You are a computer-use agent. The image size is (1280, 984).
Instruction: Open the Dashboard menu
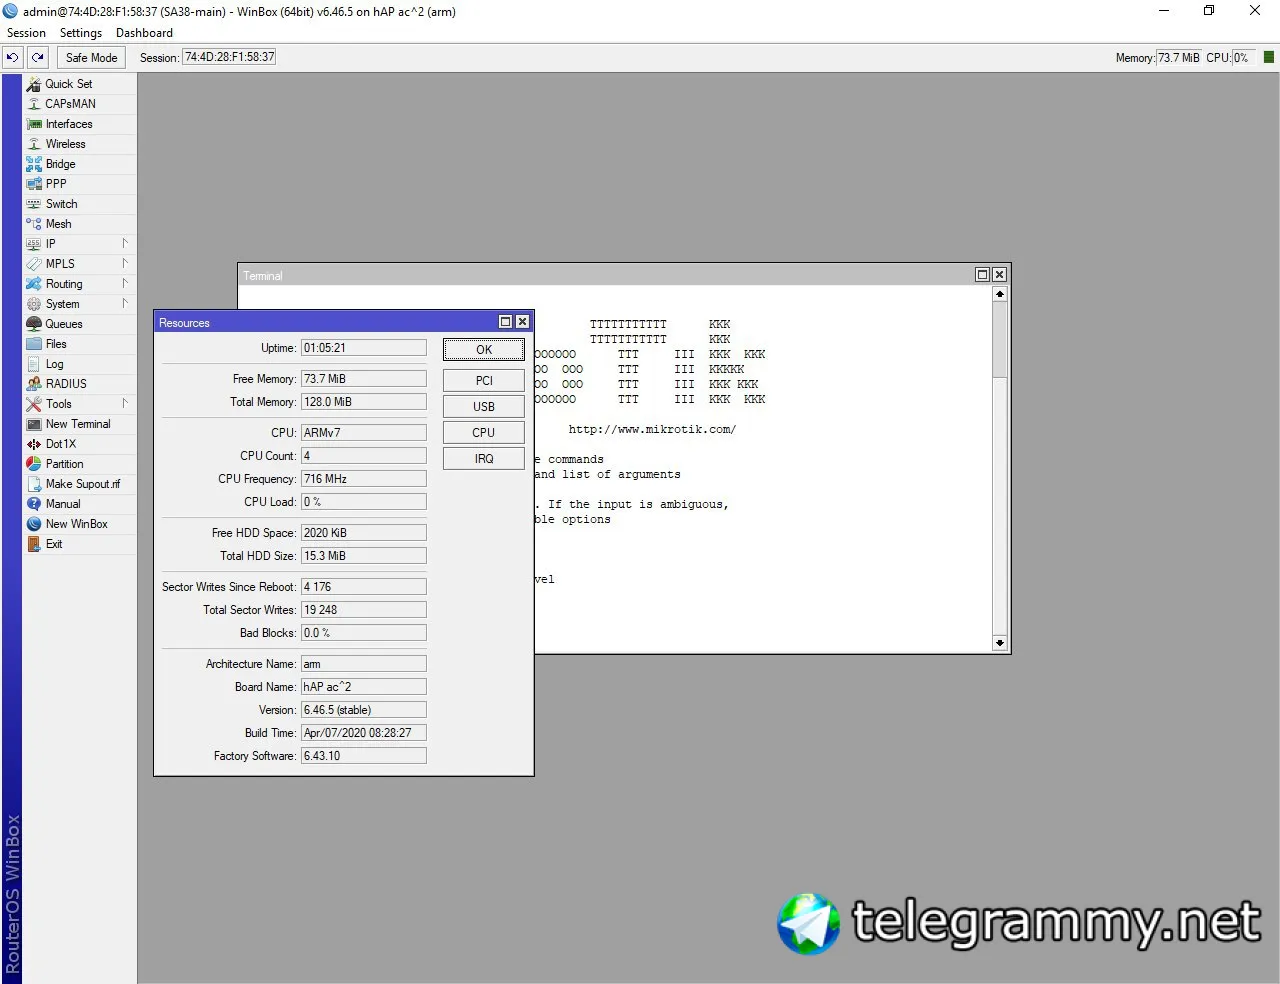click(x=144, y=33)
